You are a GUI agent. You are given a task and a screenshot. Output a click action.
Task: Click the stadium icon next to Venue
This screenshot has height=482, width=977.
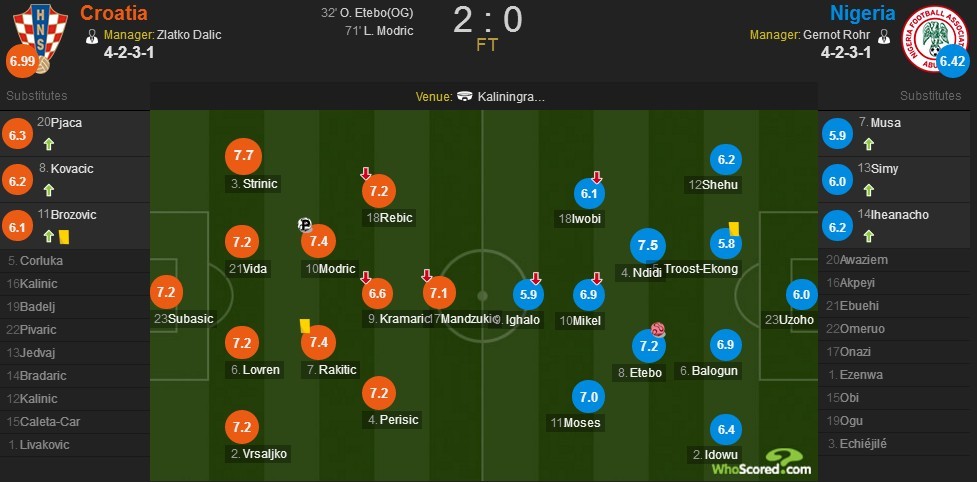point(464,97)
